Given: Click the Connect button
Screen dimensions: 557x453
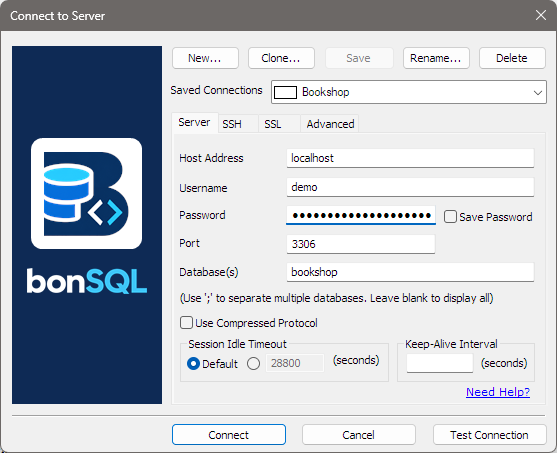Looking at the screenshot, I should [229, 435].
